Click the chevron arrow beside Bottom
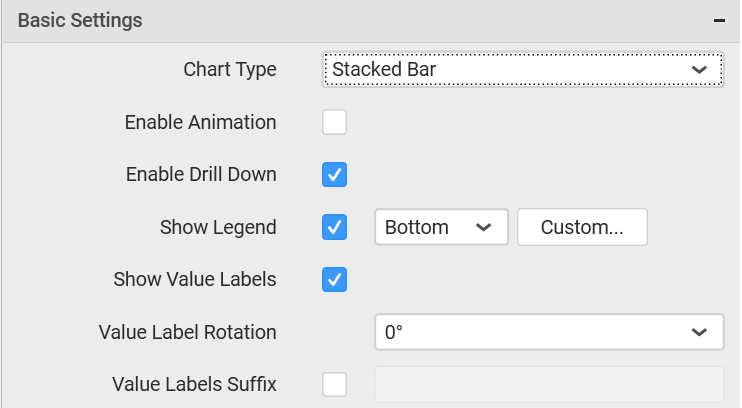Image resolution: width=742 pixels, height=408 pixels. [483, 228]
